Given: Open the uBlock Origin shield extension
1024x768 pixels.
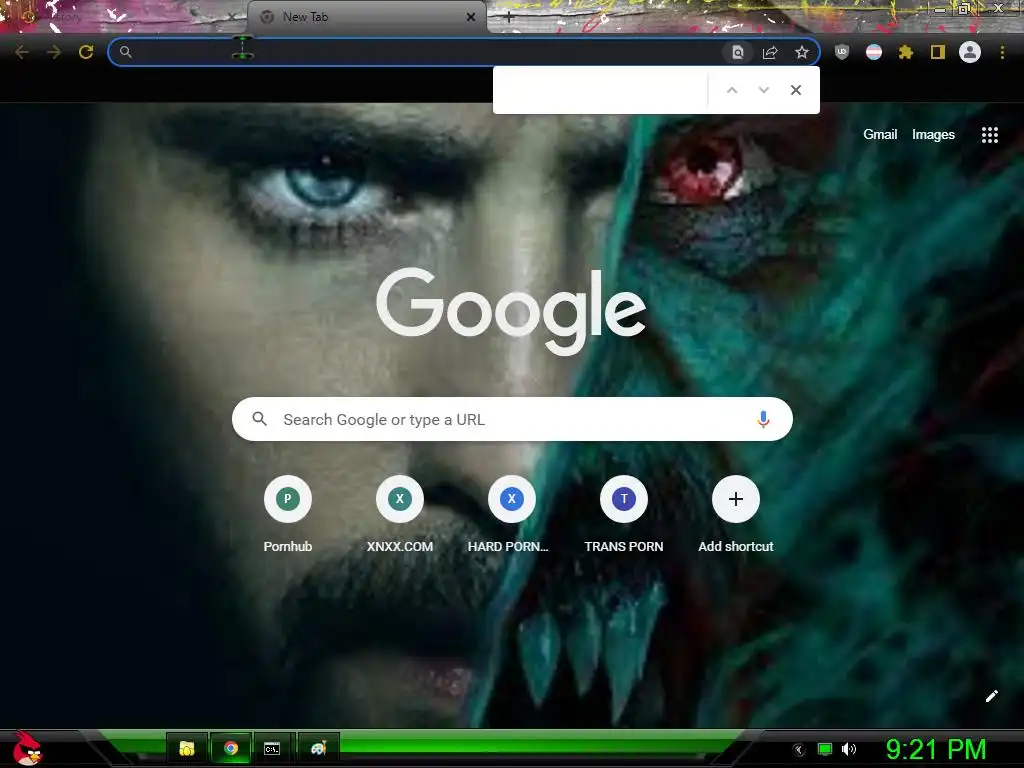Looking at the screenshot, I should (x=842, y=52).
